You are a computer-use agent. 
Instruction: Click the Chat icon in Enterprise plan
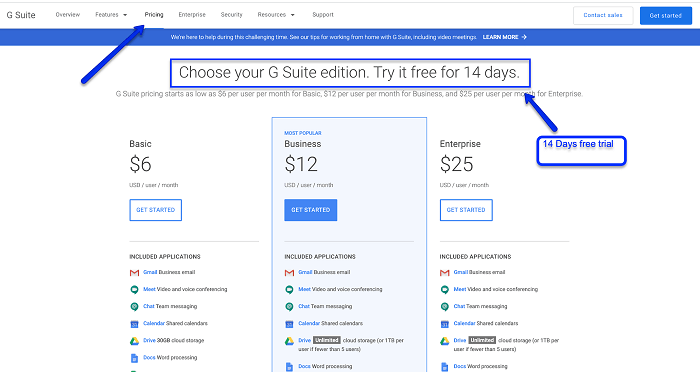point(445,306)
